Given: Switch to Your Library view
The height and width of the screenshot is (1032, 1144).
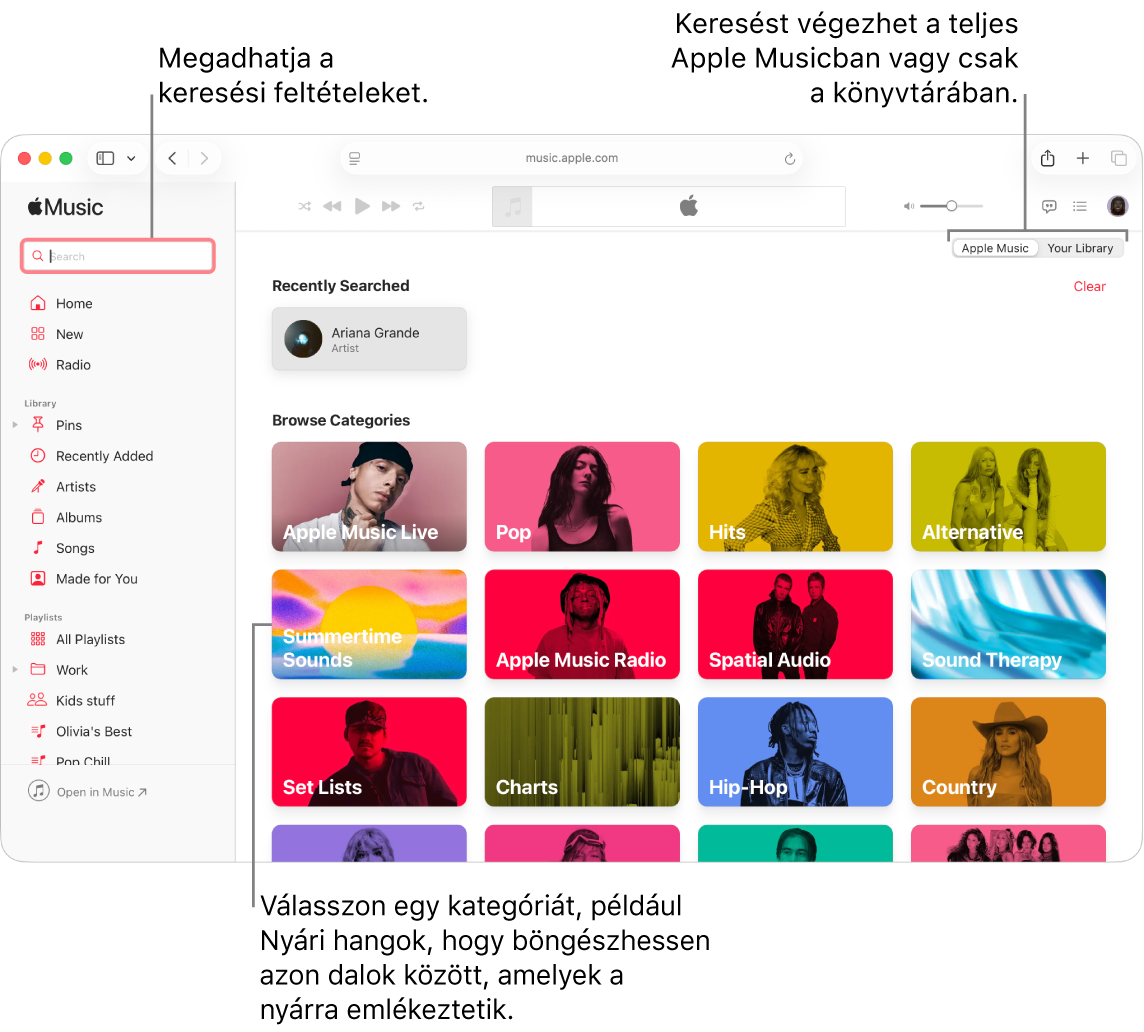Looking at the screenshot, I should click(1081, 247).
